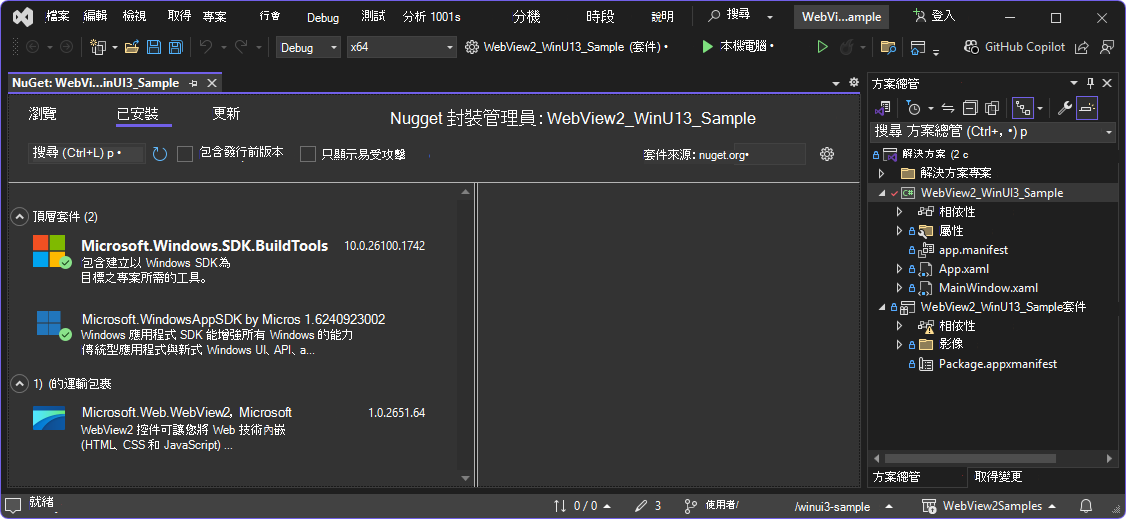Open the 測試 menu
The height and width of the screenshot is (519, 1126).
coord(373,17)
